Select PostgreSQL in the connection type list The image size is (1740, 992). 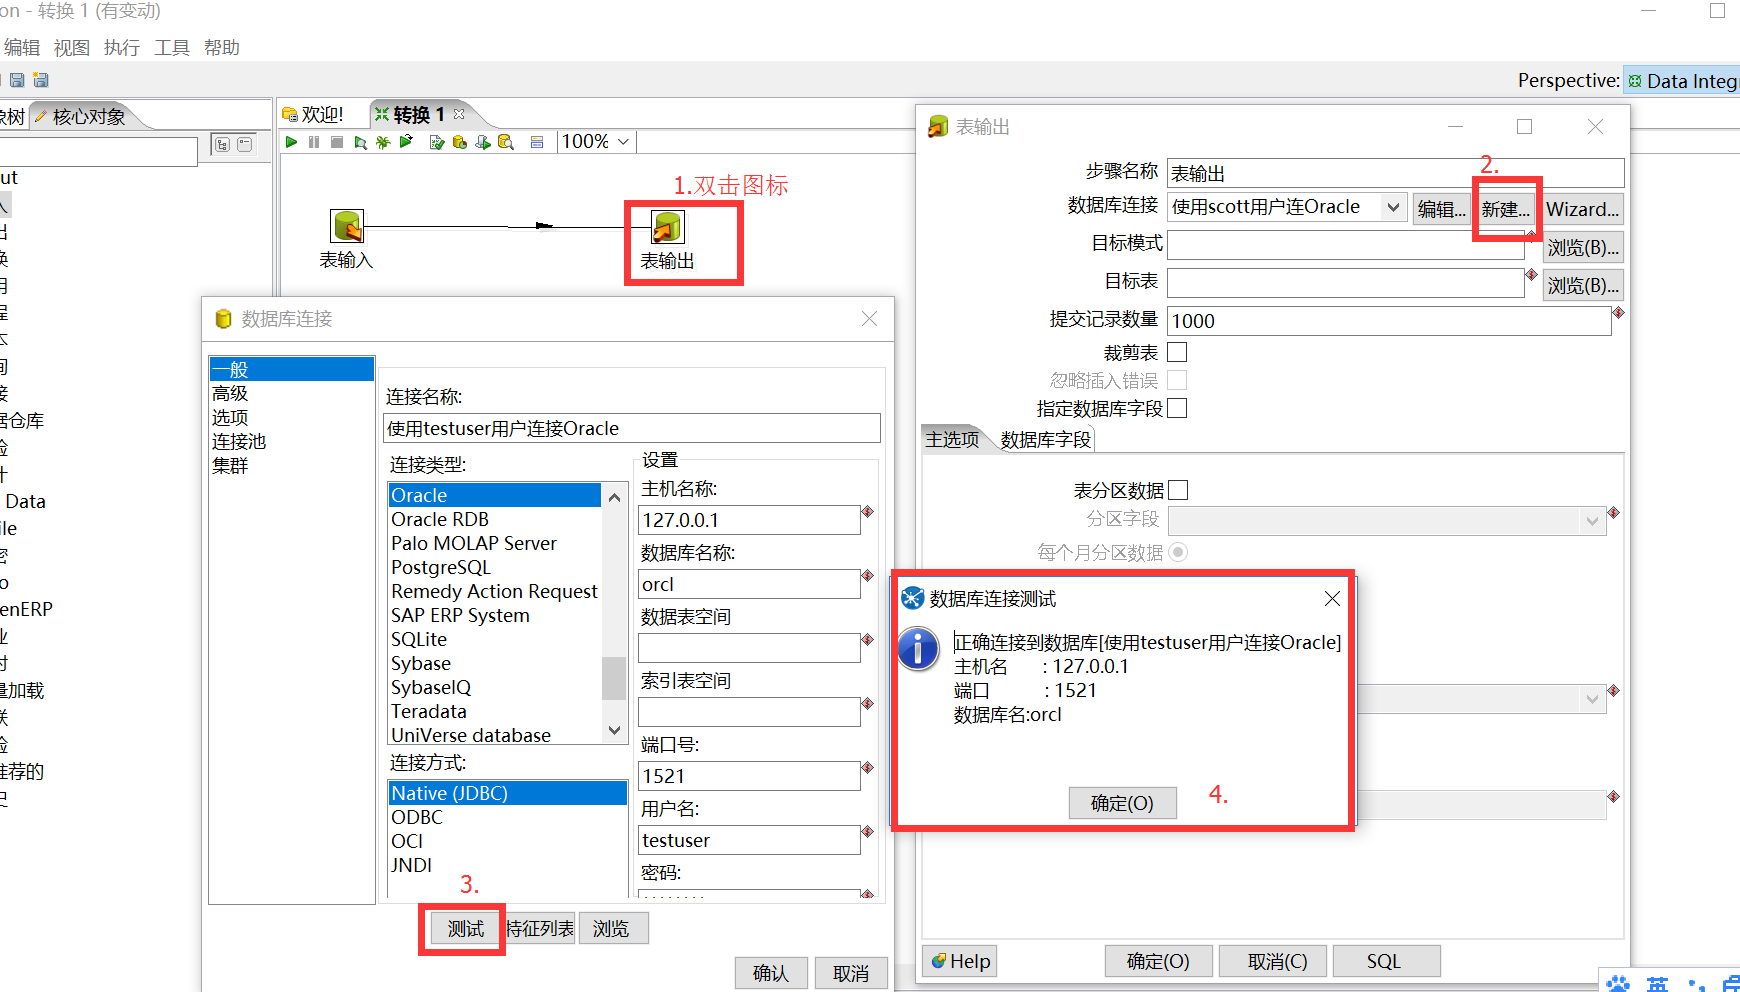[x=441, y=567]
